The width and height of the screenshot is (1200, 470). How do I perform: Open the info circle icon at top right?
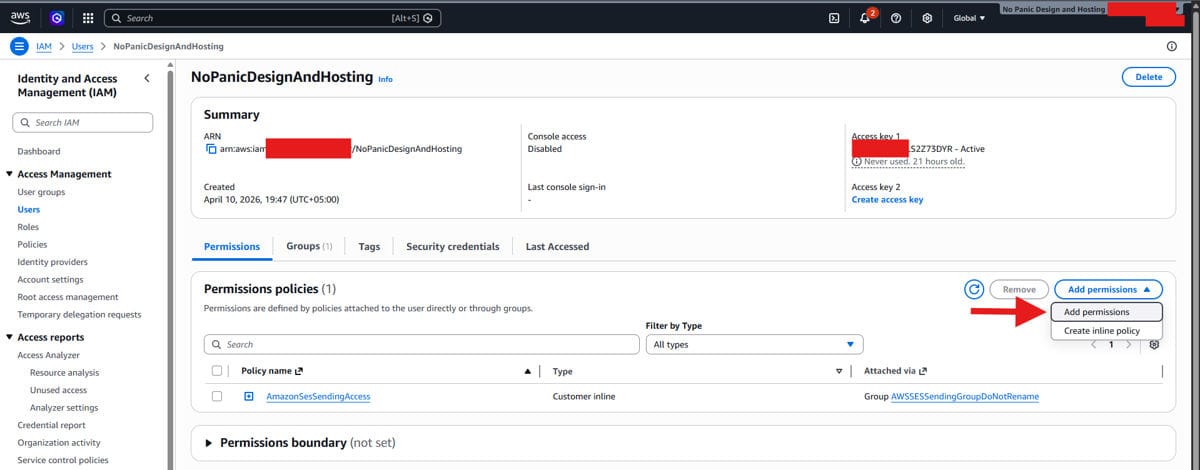(x=1171, y=46)
